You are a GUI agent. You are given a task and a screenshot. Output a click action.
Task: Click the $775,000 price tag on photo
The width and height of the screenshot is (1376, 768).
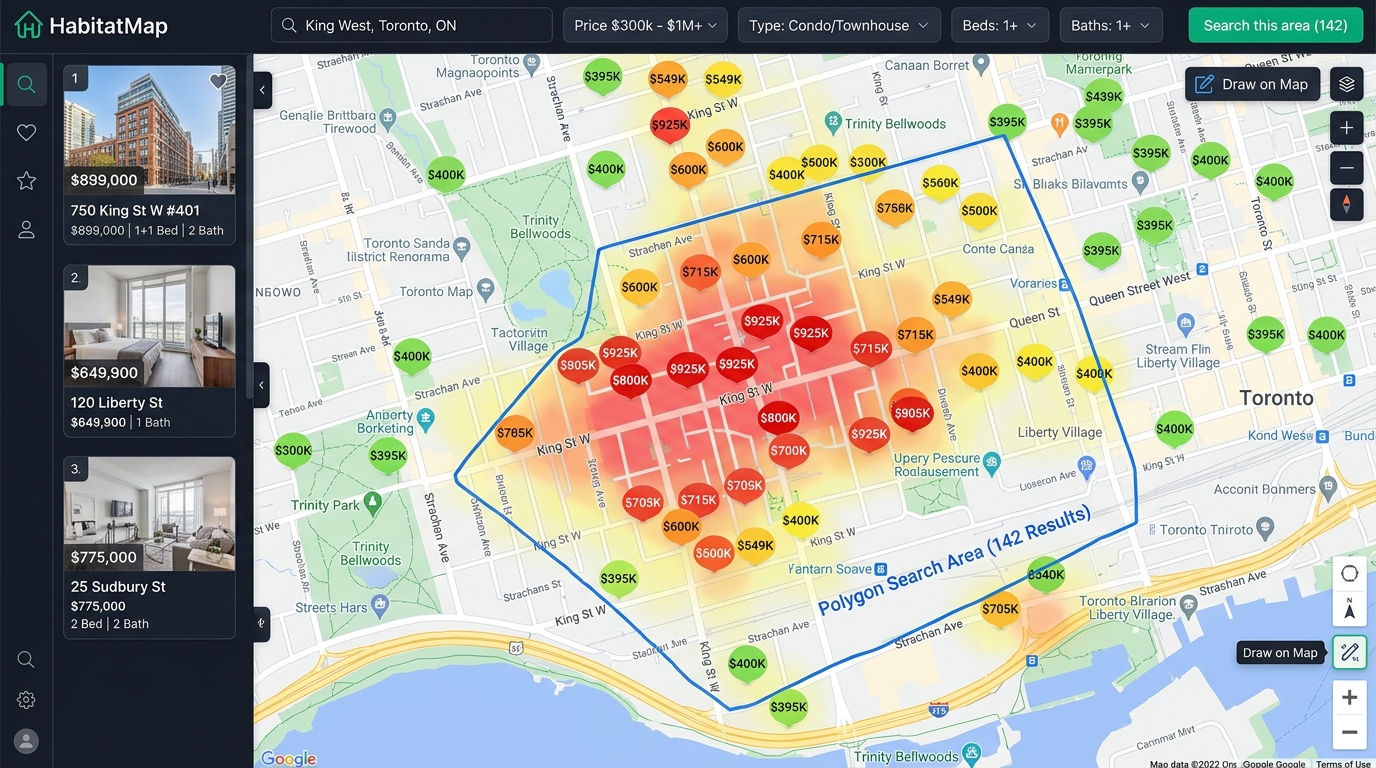tap(104, 557)
